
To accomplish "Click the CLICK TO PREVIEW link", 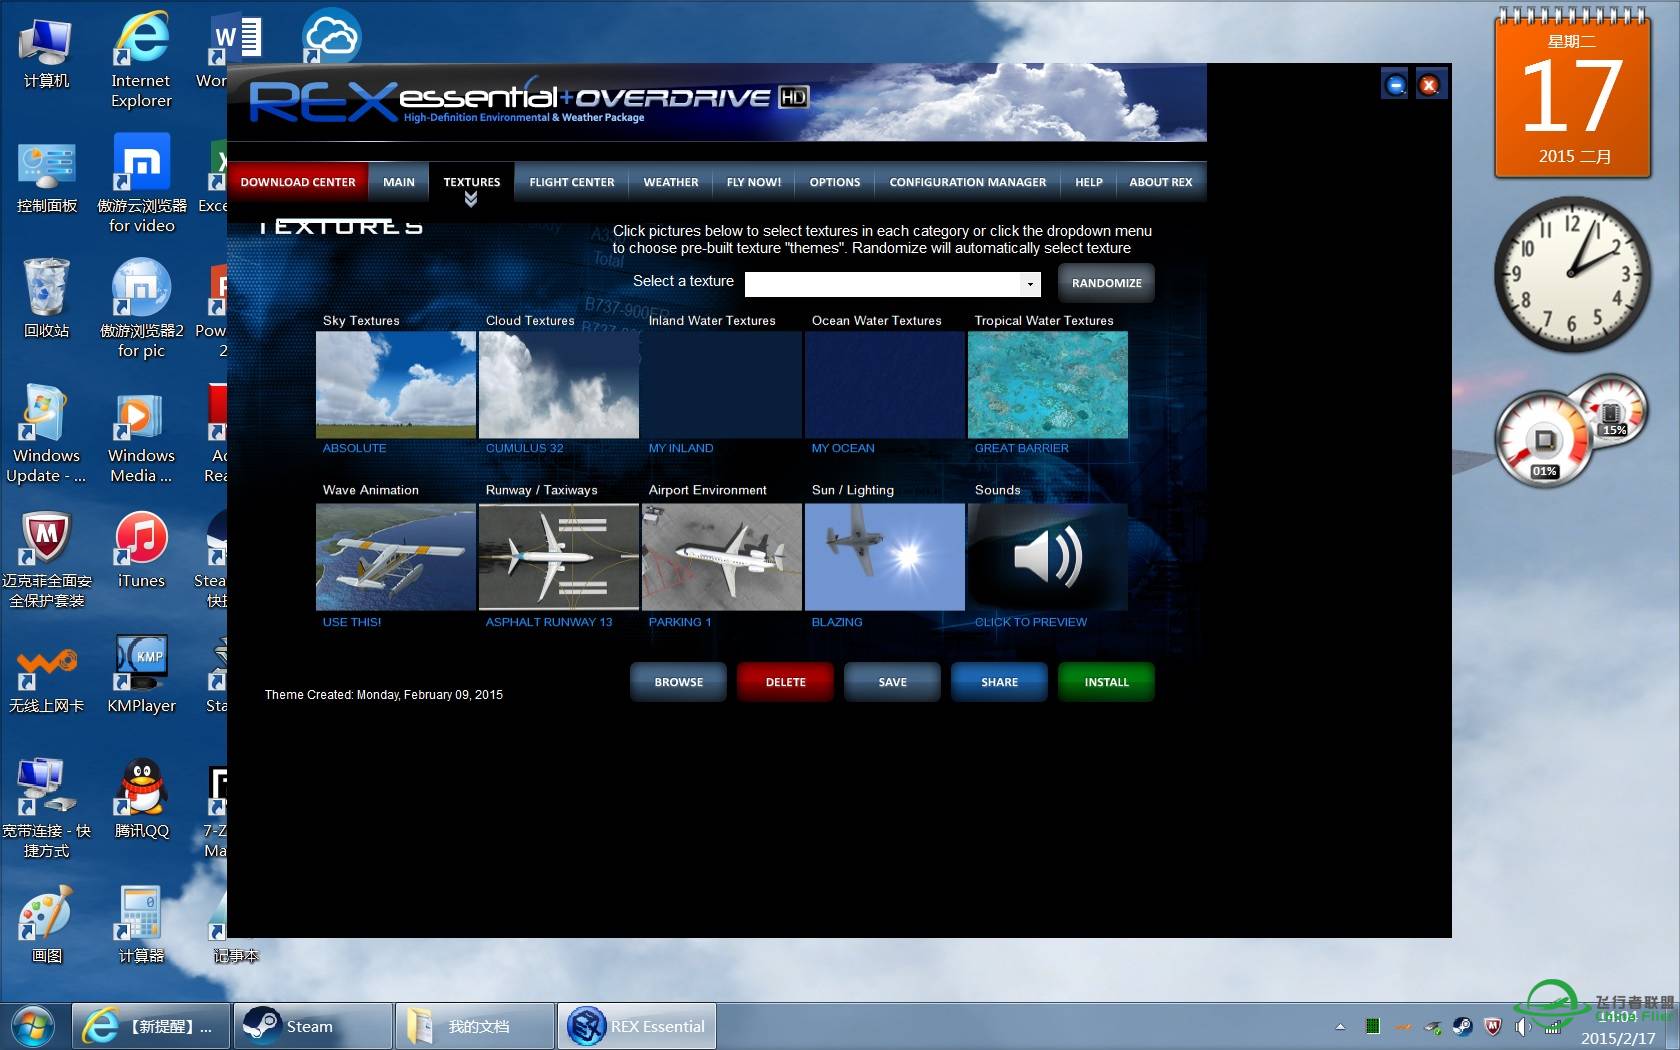I will [1031, 622].
